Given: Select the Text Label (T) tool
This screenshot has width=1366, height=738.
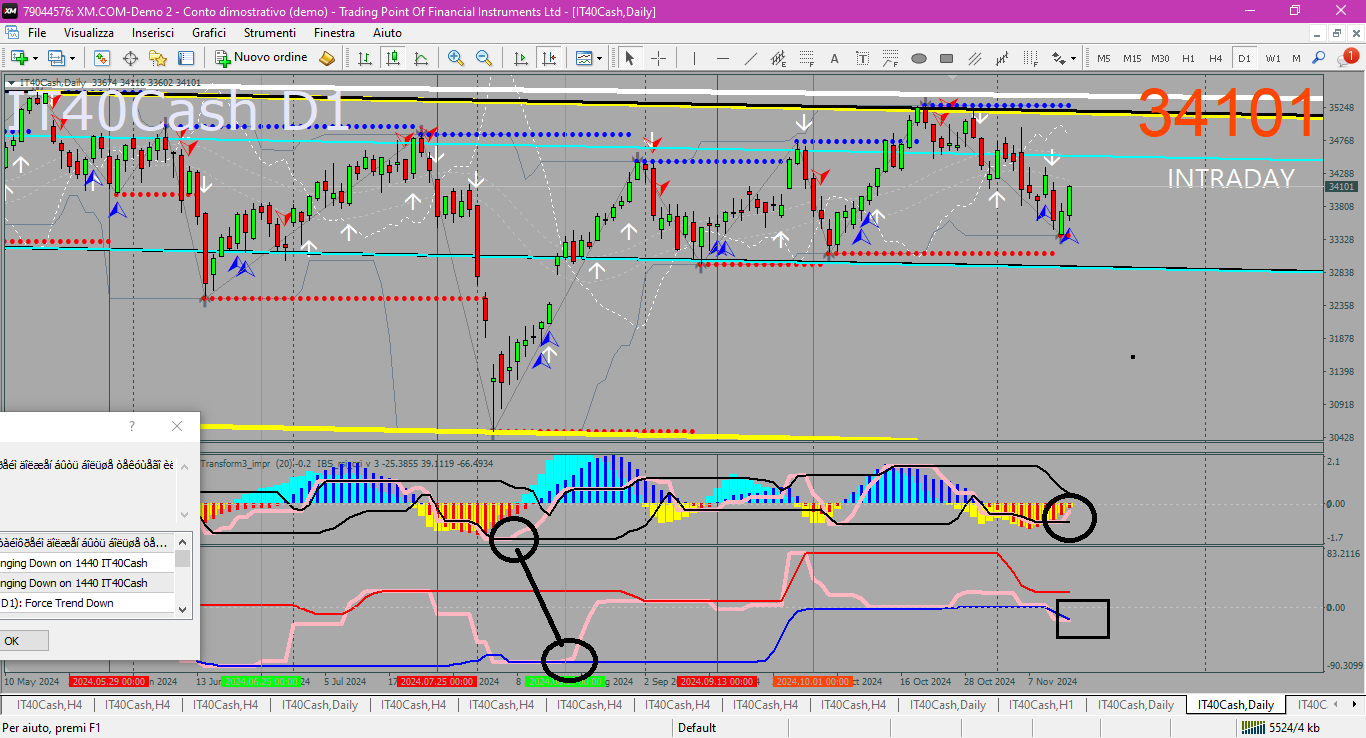Looking at the screenshot, I should coord(862,58).
